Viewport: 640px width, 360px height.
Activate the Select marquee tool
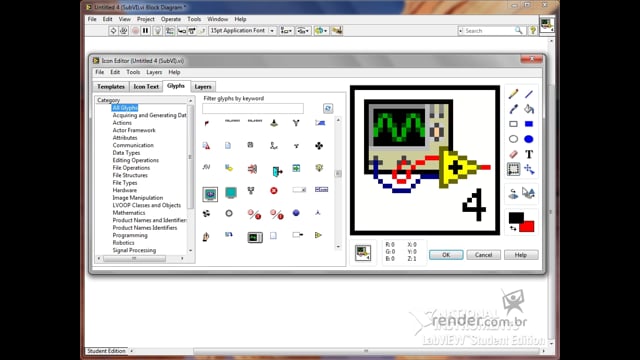(513, 169)
